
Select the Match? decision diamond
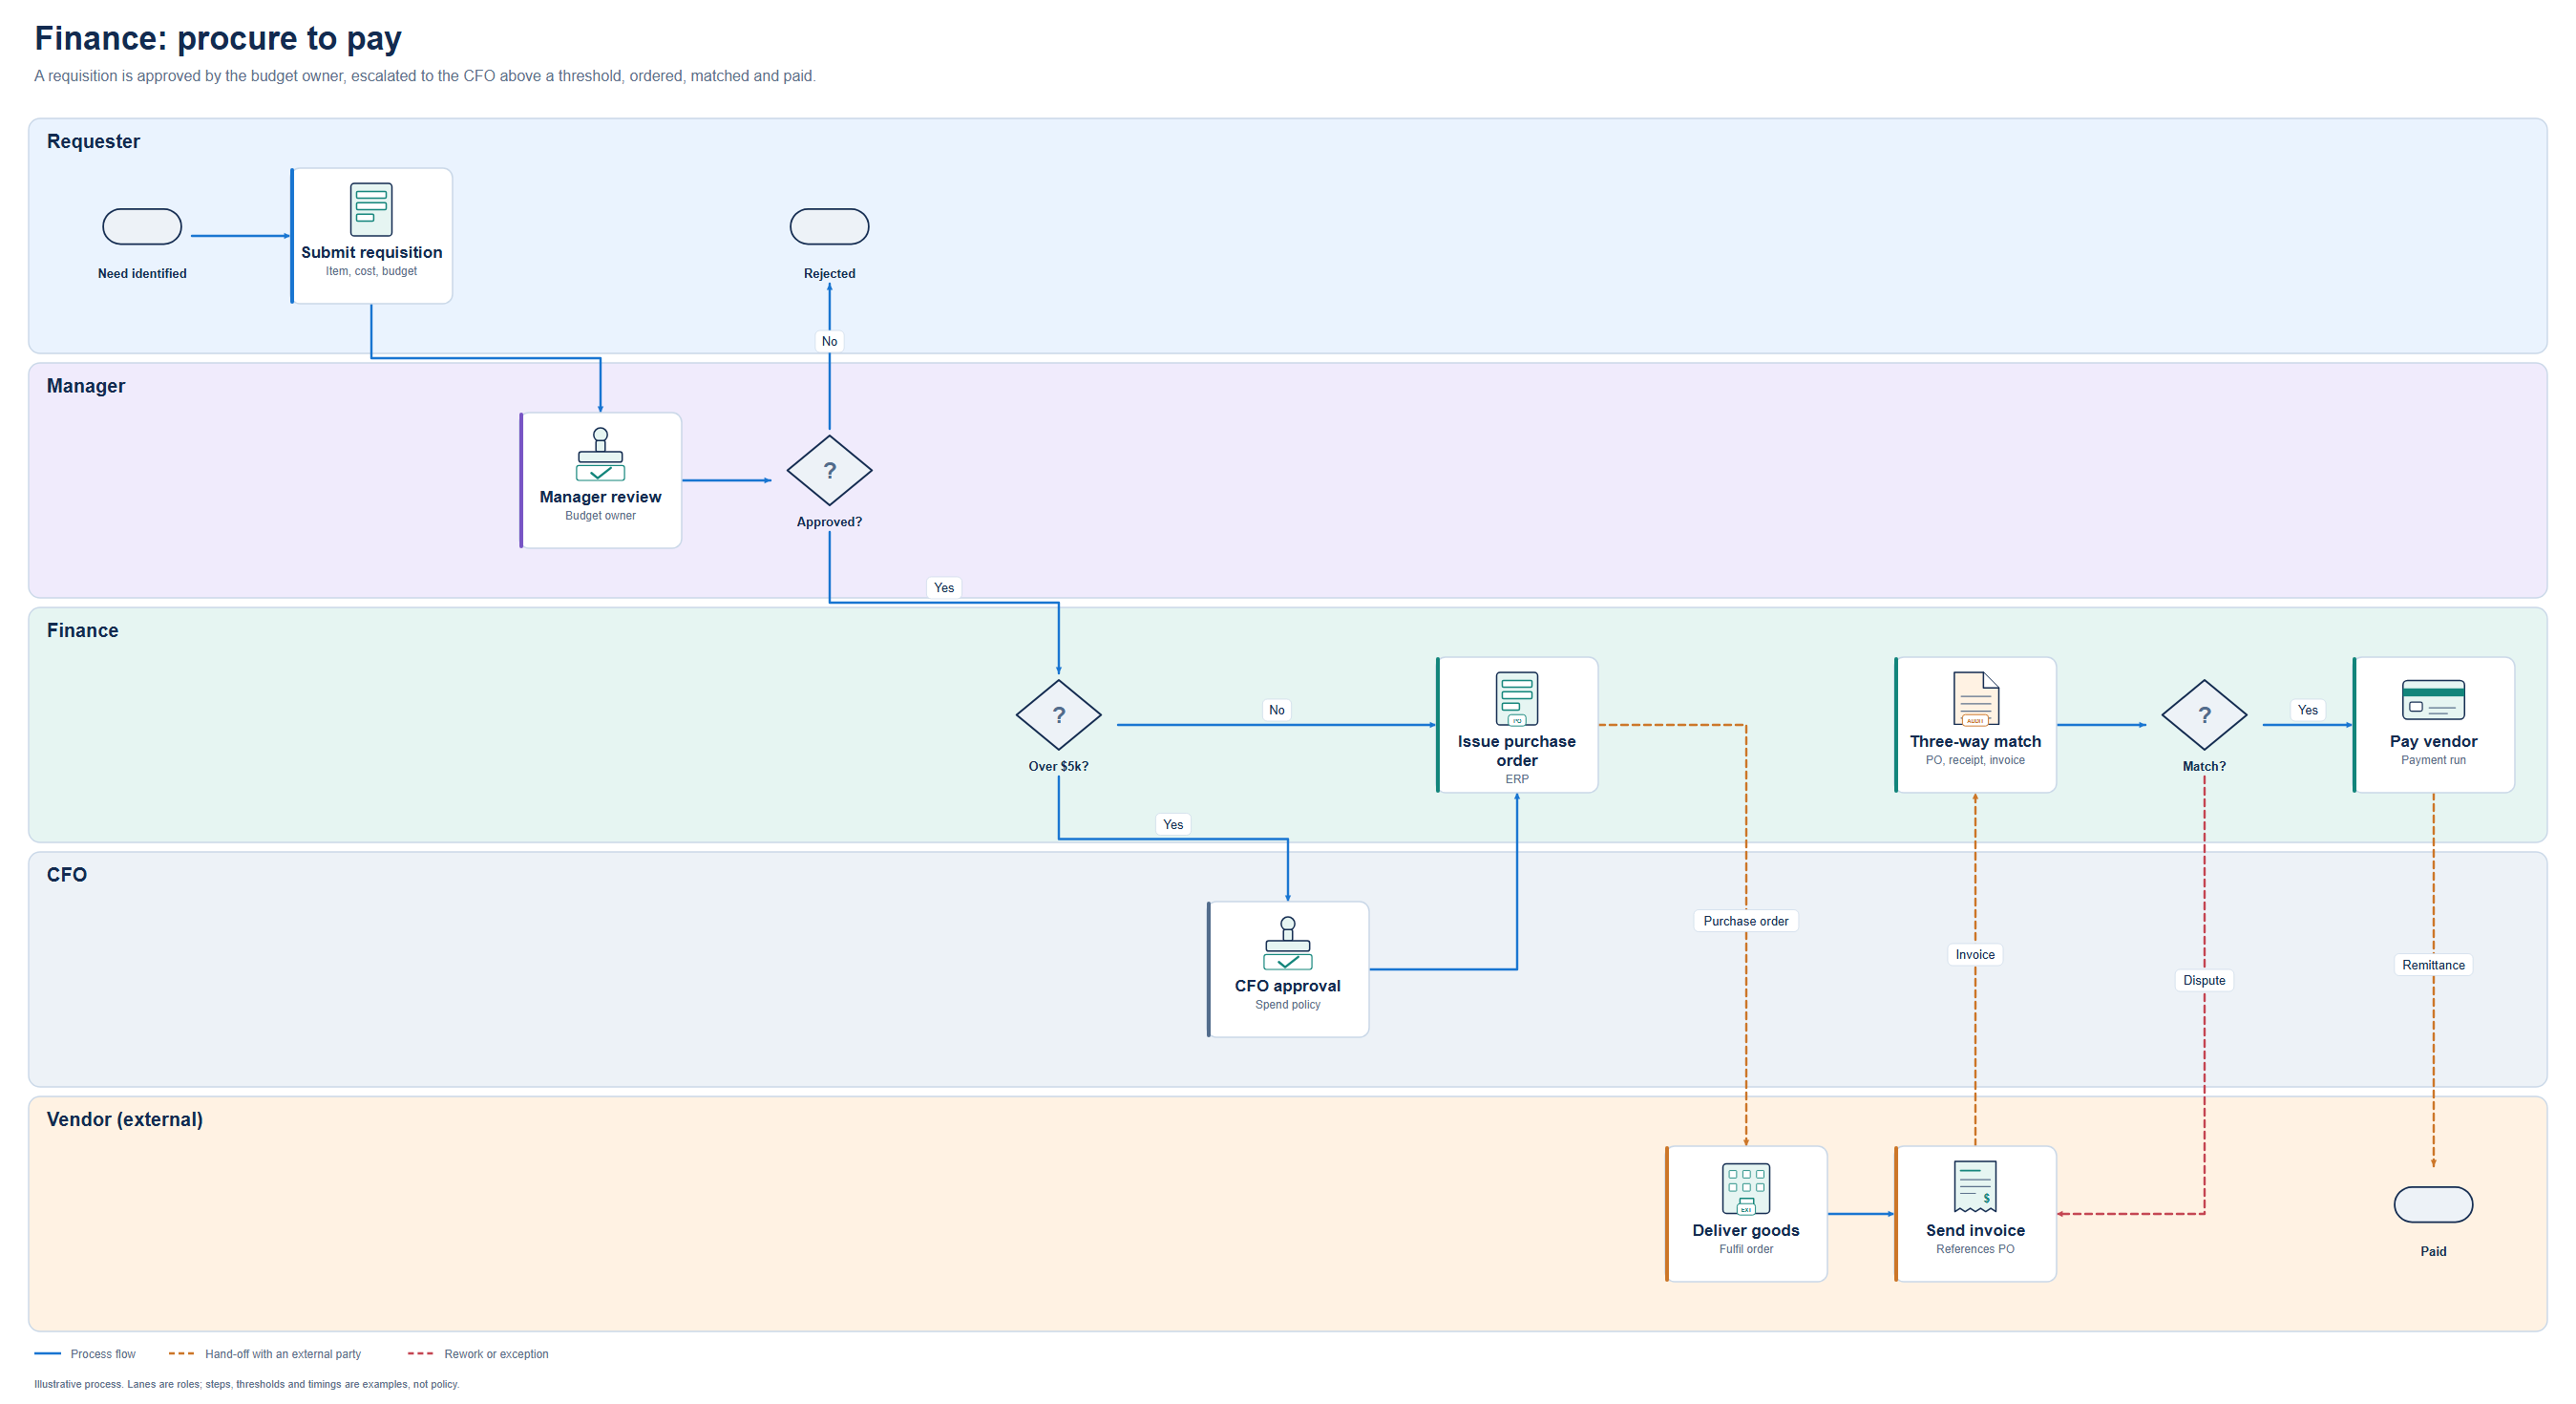(x=2204, y=714)
